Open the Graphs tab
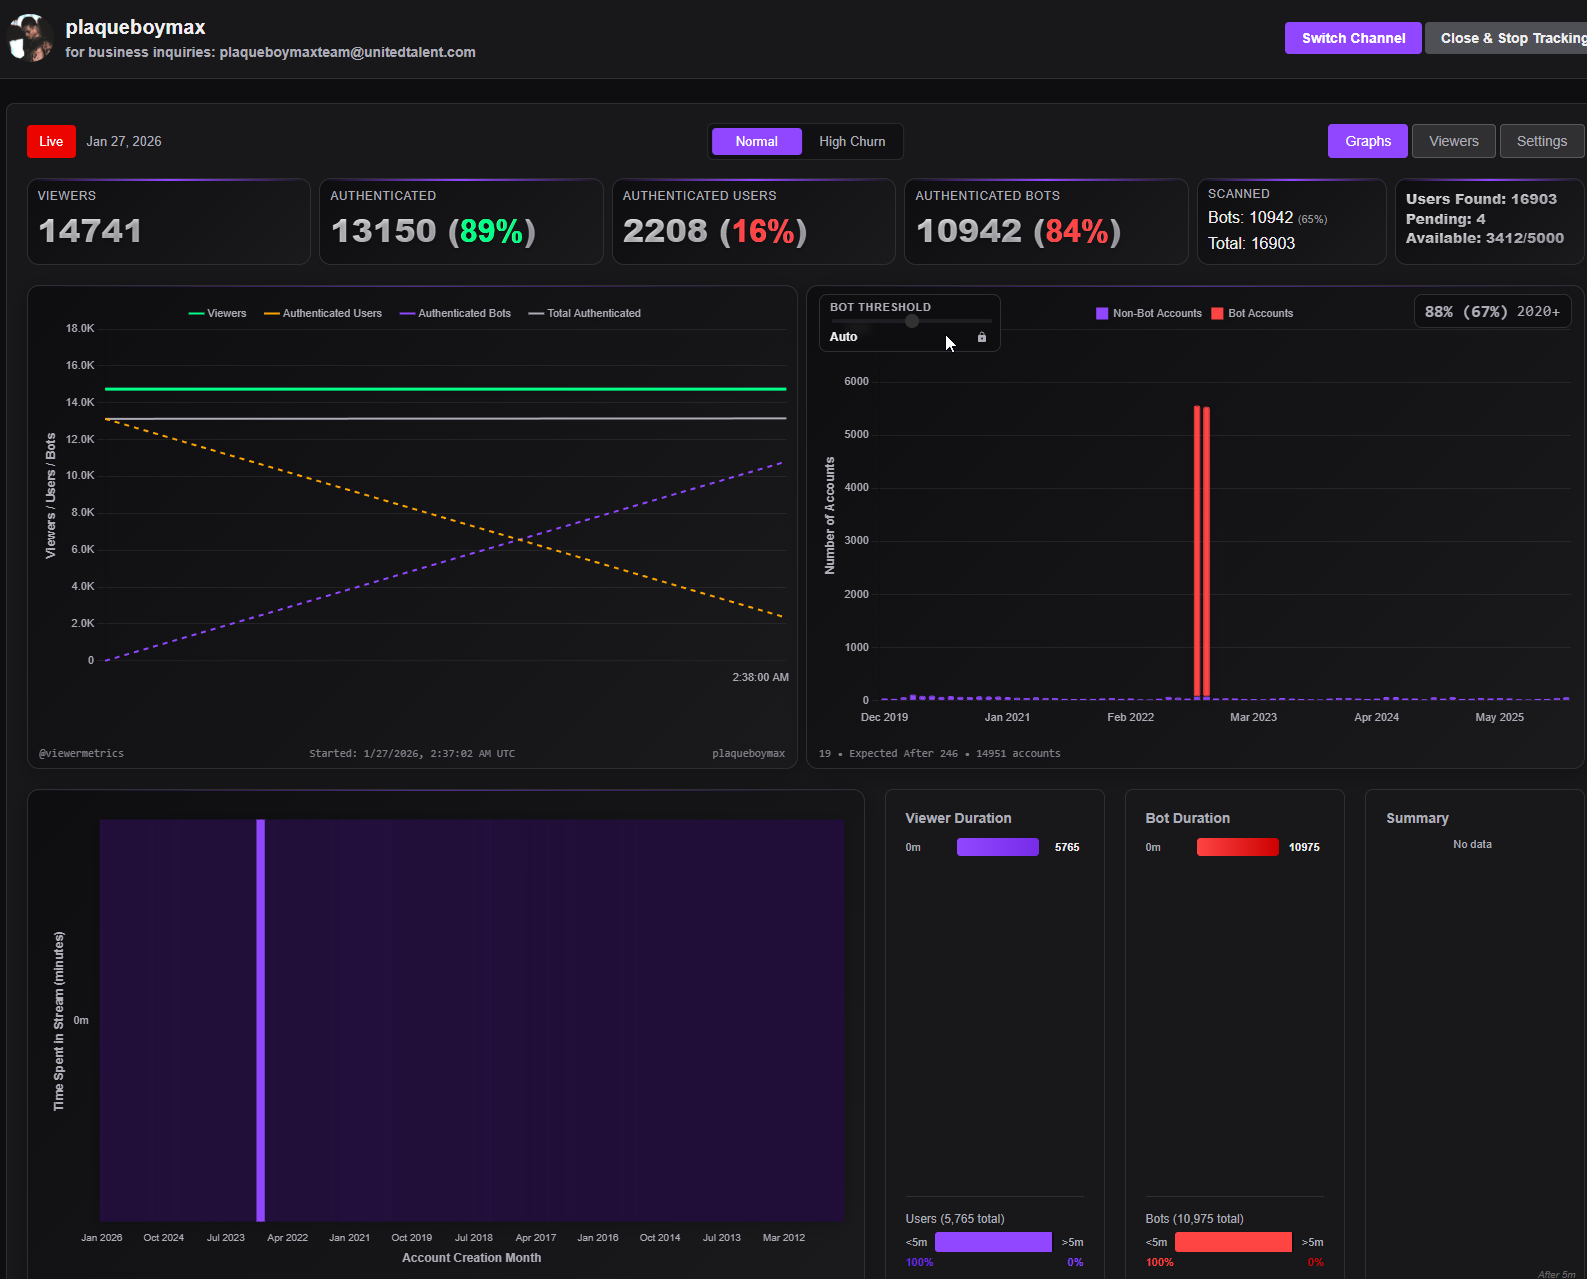Viewport: 1587px width, 1279px height. click(x=1368, y=141)
